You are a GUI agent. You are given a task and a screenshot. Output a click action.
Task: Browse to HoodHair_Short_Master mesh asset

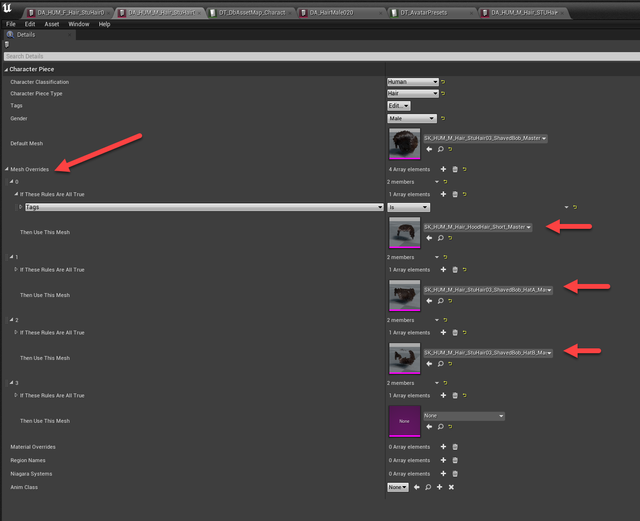(440, 238)
